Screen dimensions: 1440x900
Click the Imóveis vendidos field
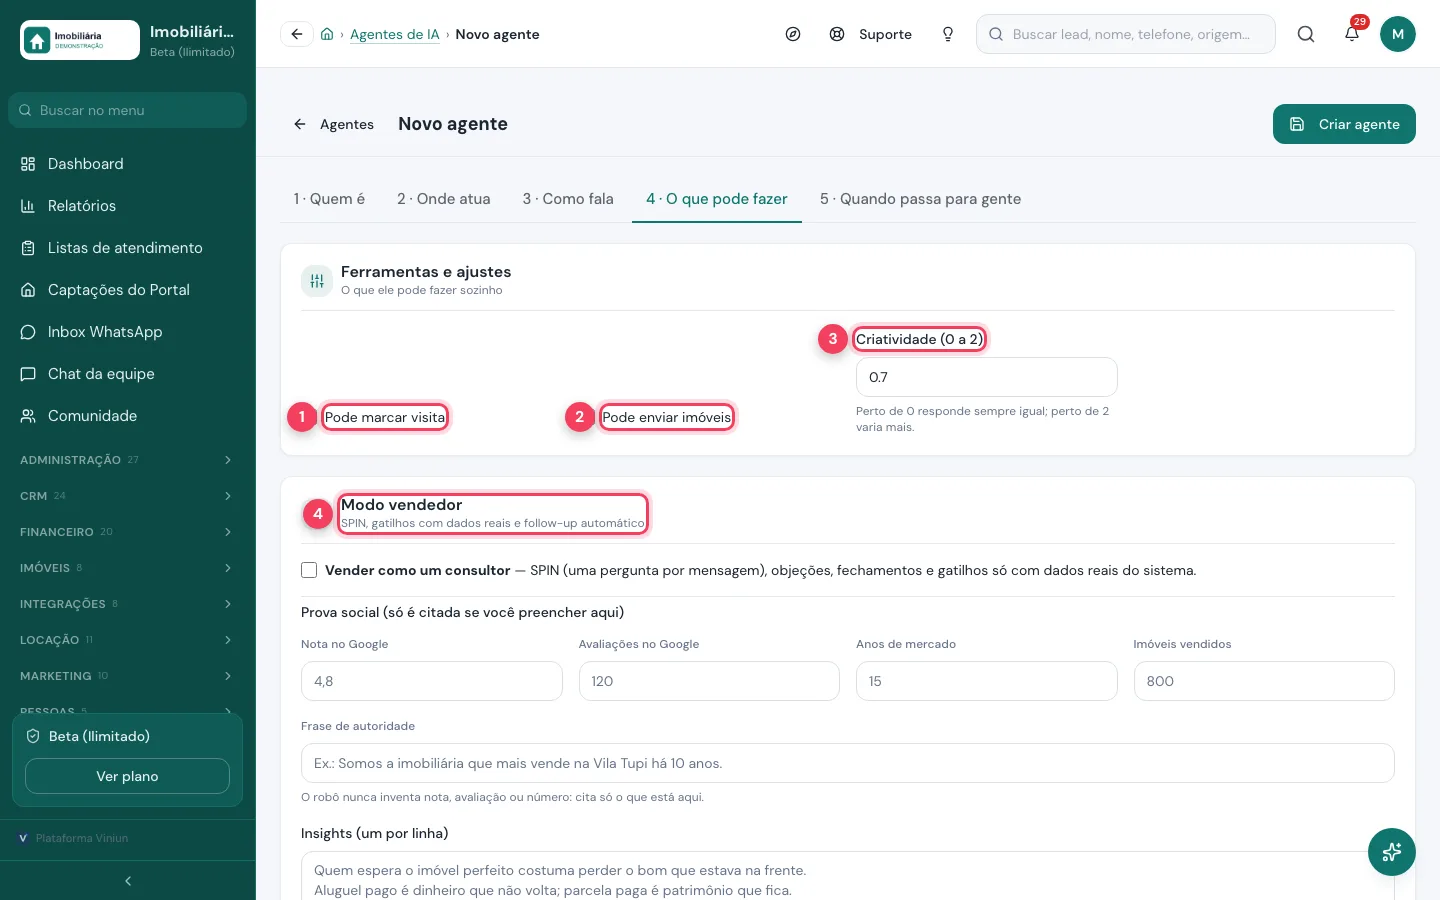click(x=1264, y=681)
